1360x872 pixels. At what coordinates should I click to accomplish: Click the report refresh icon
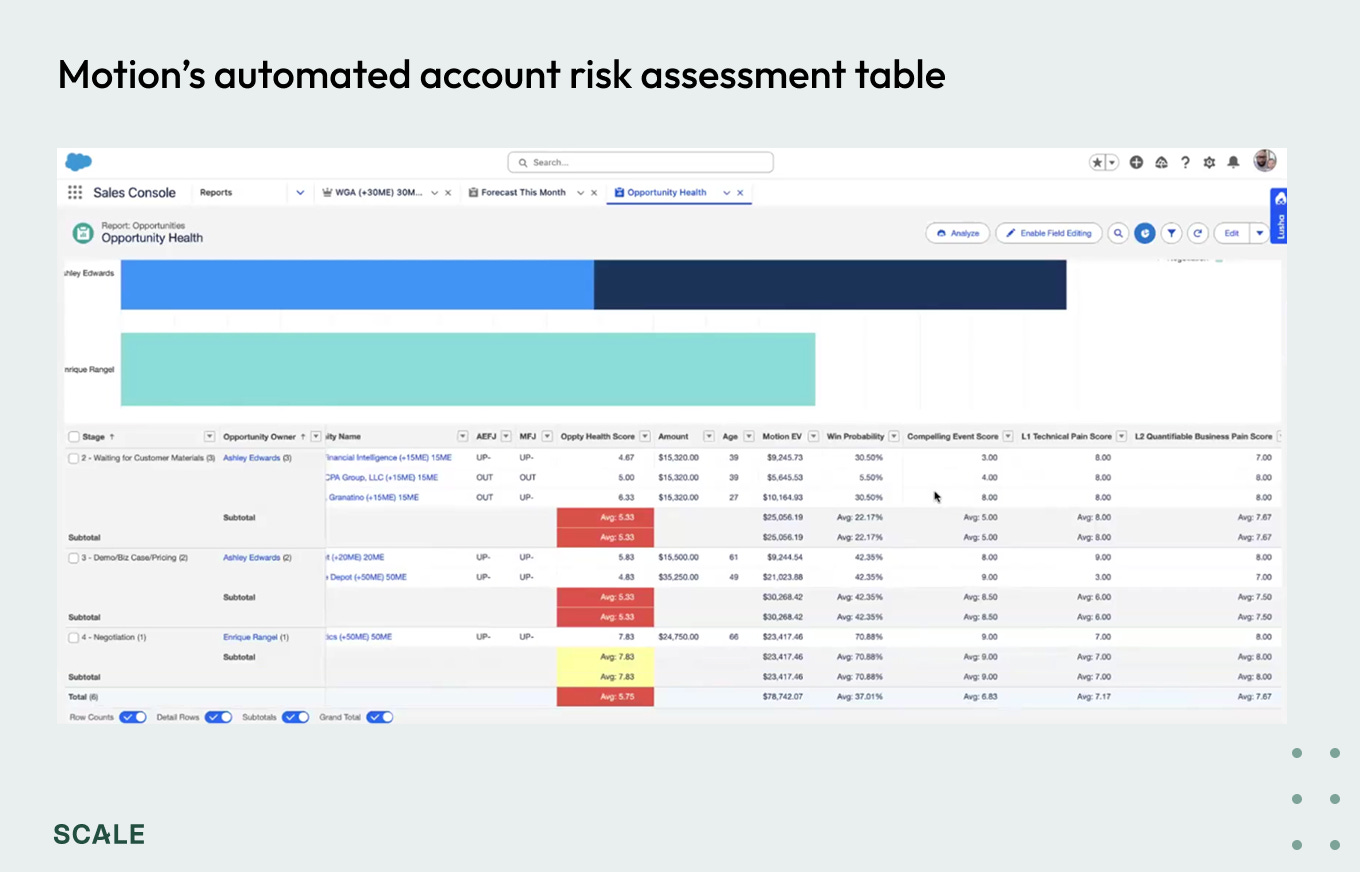click(1197, 233)
